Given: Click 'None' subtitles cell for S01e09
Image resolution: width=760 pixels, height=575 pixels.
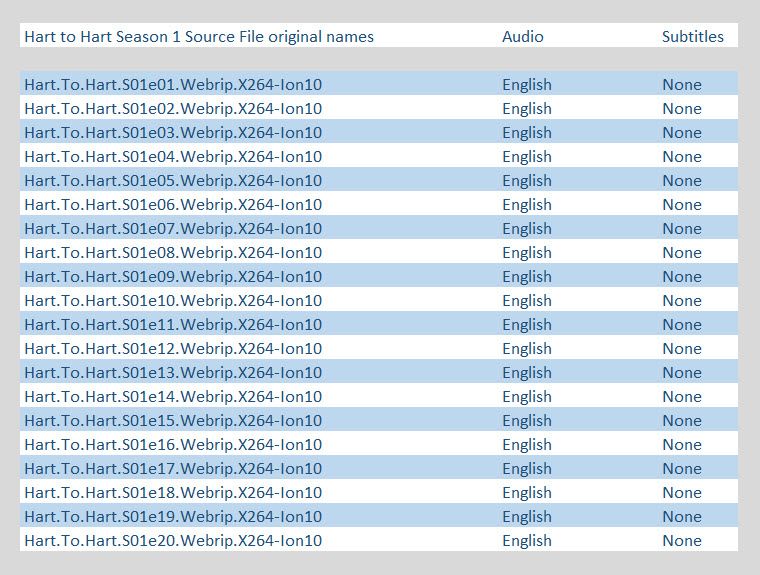Looking at the screenshot, I should pos(682,276).
